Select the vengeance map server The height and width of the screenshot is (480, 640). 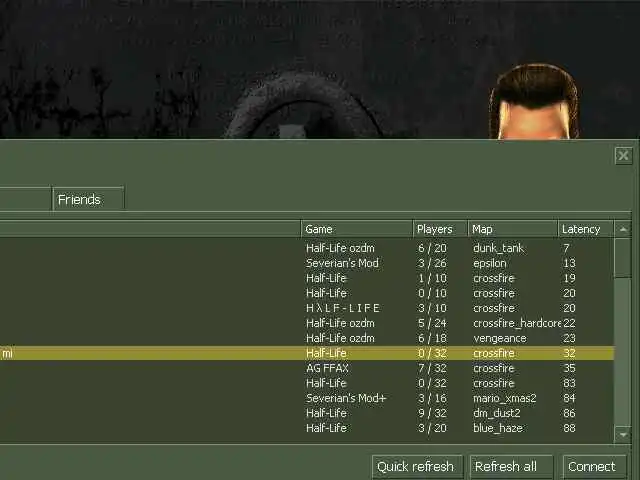(x=307, y=338)
